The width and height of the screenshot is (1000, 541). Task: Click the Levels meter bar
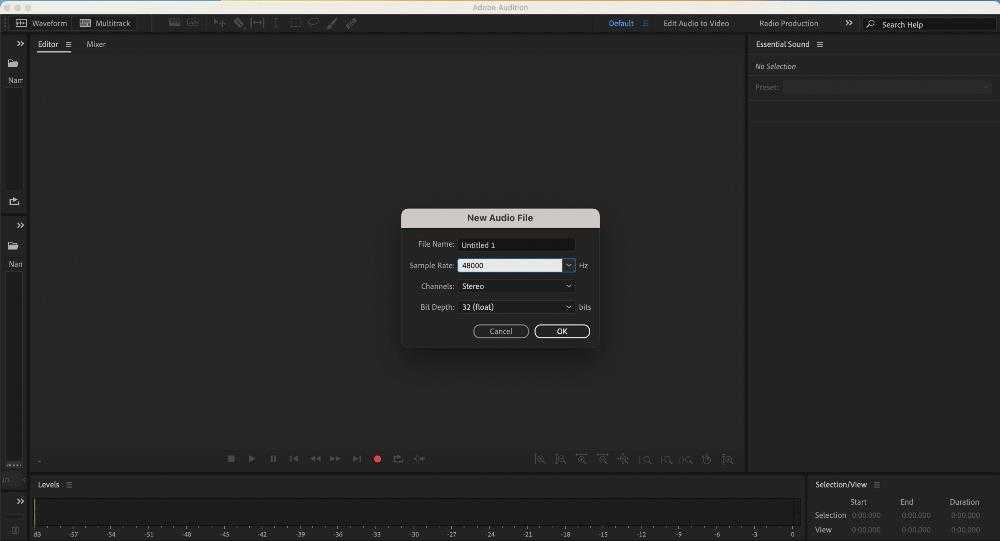(x=415, y=512)
